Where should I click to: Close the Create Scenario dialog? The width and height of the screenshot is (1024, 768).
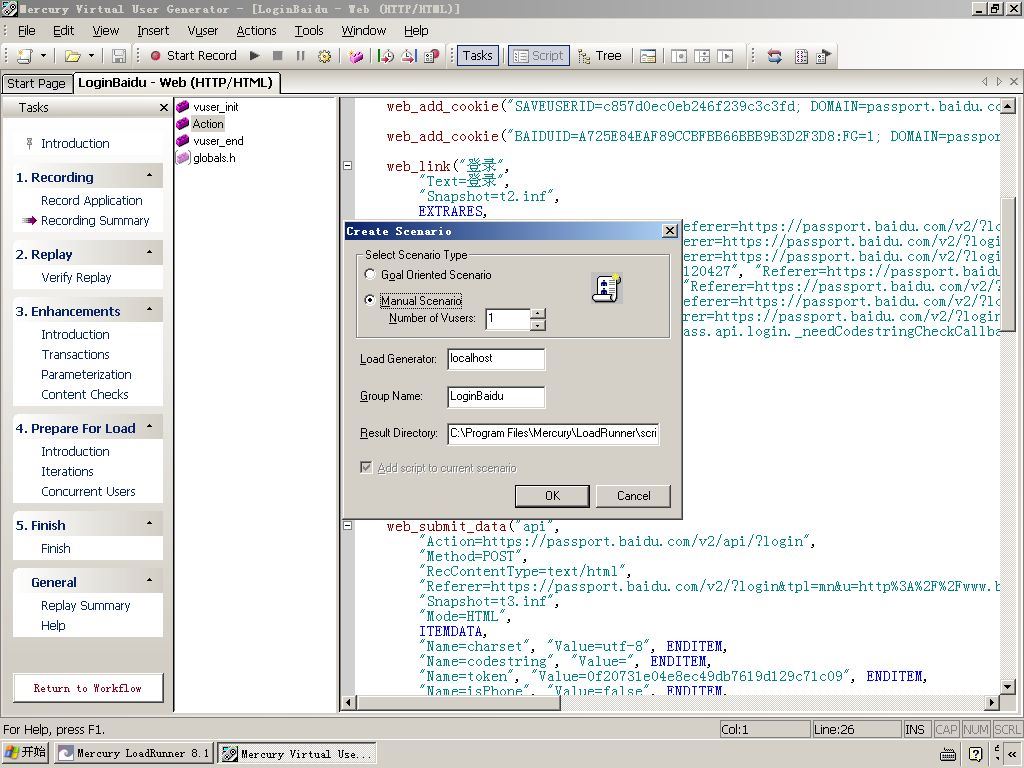[669, 231]
